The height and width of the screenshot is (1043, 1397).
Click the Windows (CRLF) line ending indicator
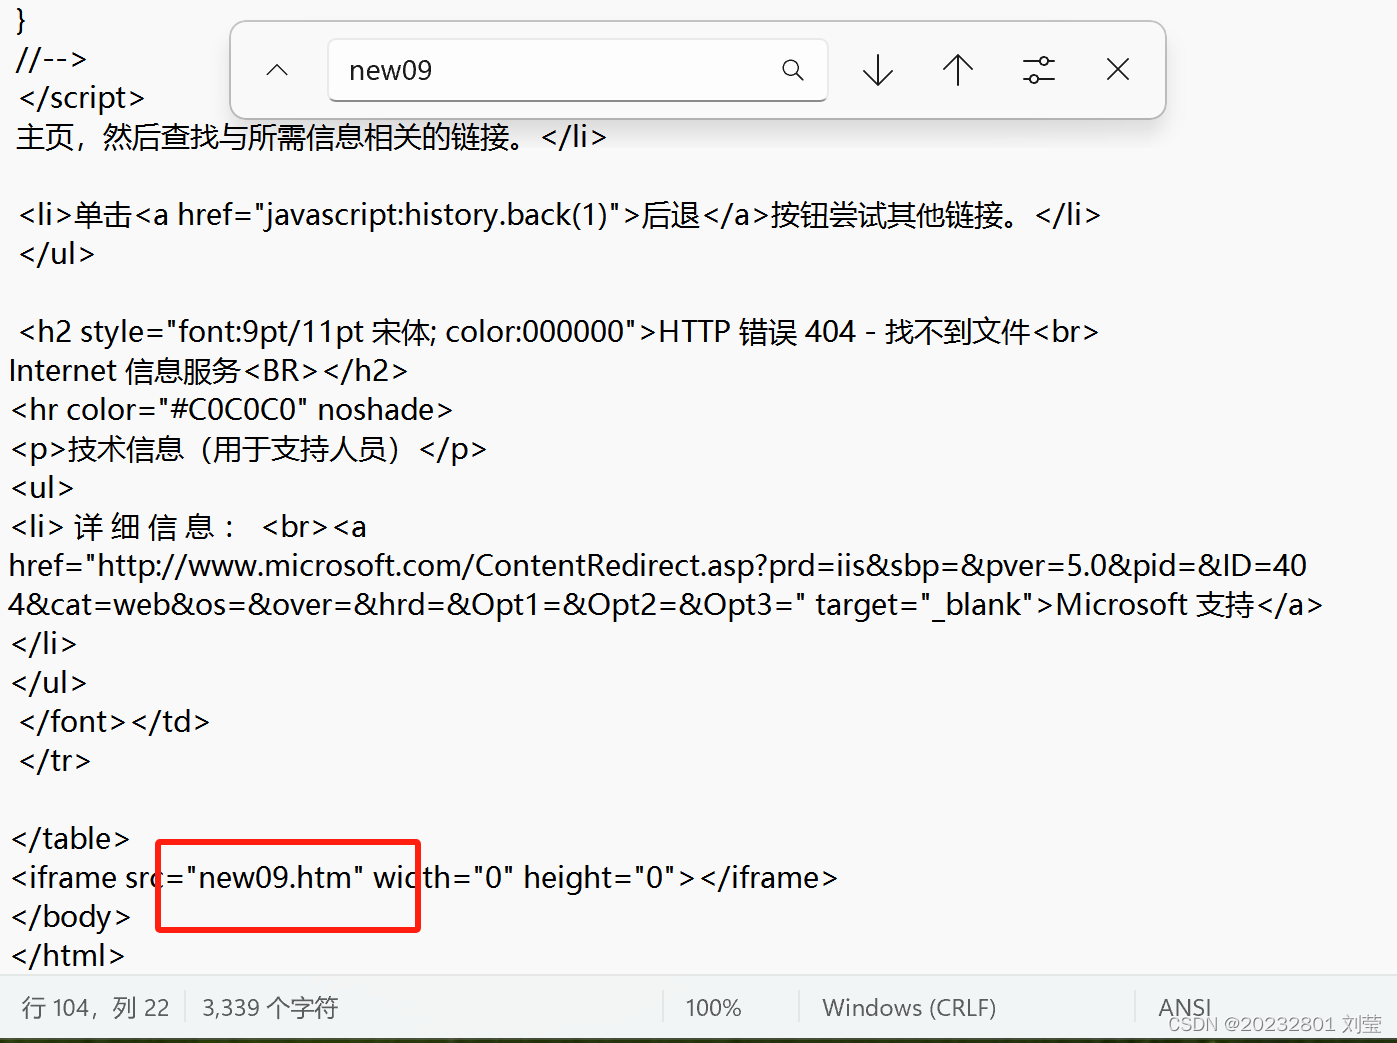point(909,1007)
